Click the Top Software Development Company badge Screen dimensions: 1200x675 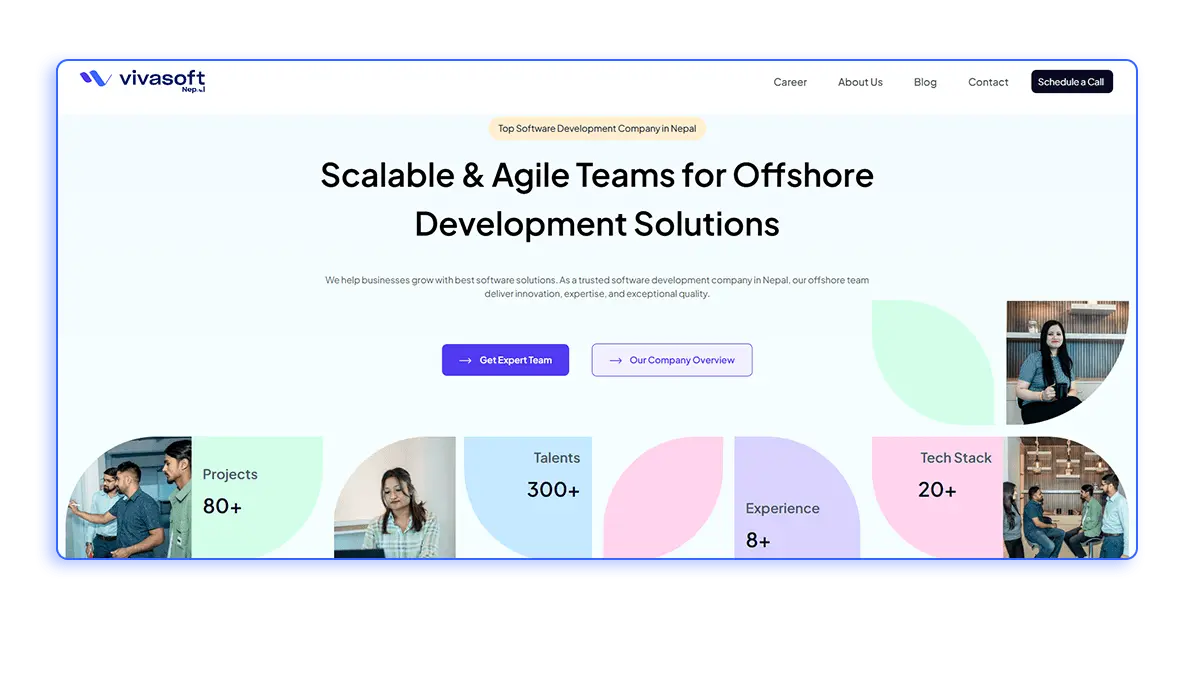coord(596,128)
